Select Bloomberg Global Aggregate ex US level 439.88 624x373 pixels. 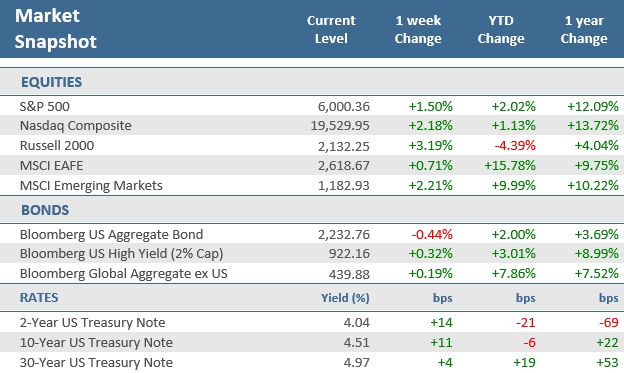tap(349, 274)
